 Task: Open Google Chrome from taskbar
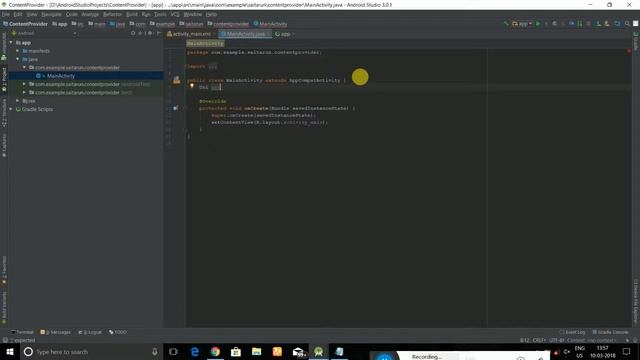(x=215, y=352)
